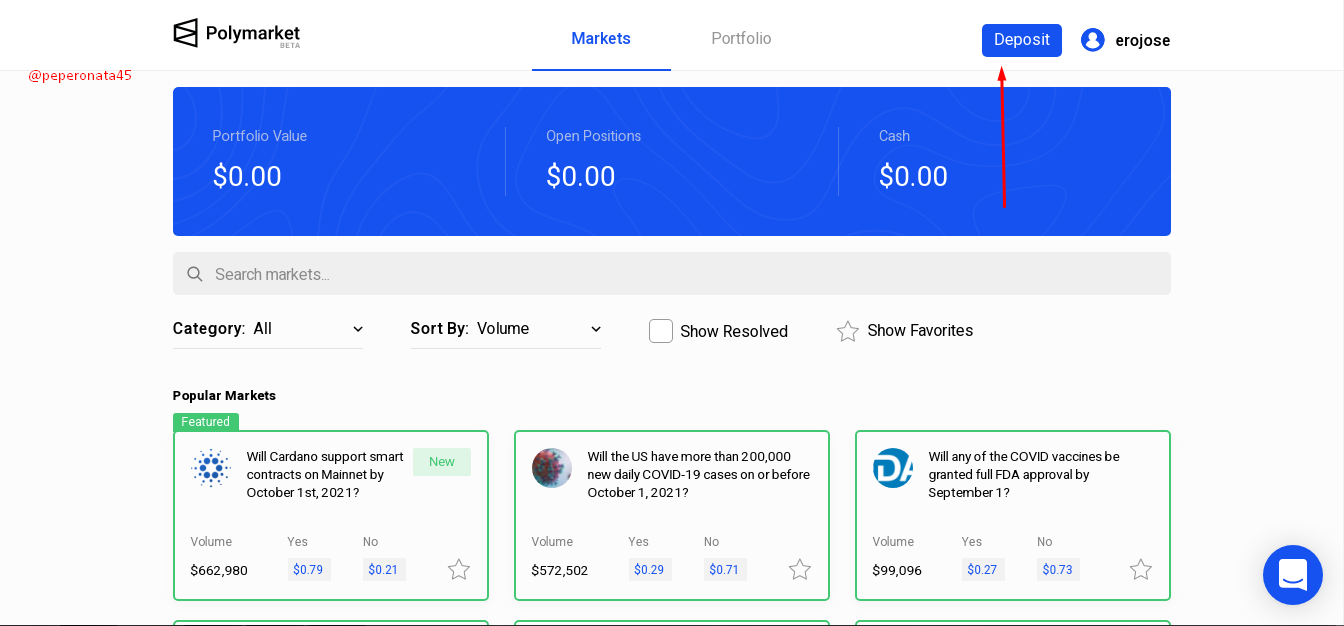Click the Cash $0.00 amount
This screenshot has height=626, width=1344.
point(913,177)
